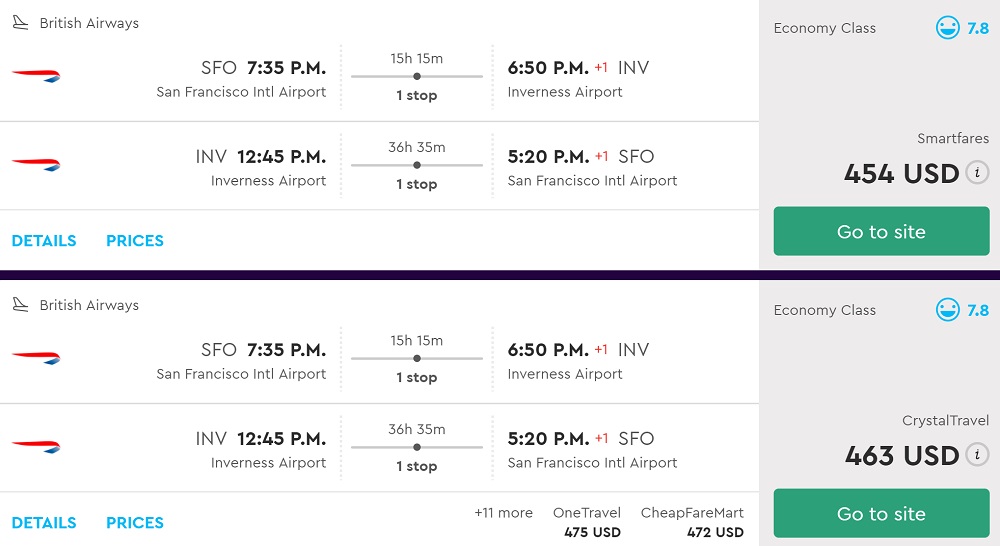Open PRICES tab for the first result
The image size is (1000, 546).
click(x=135, y=241)
